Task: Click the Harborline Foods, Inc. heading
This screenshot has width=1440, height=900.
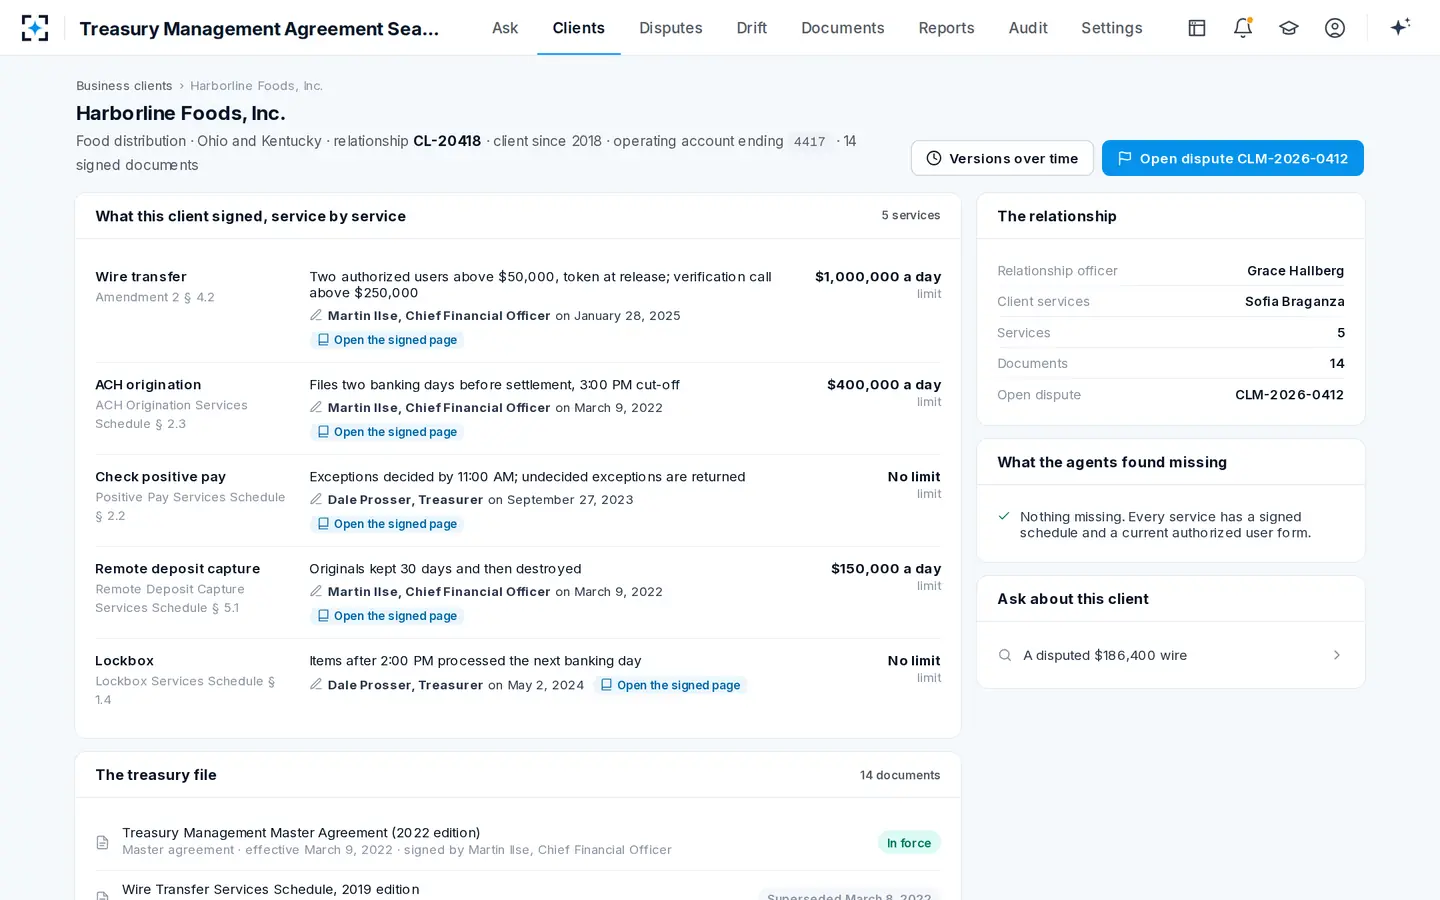Action: pos(181,113)
